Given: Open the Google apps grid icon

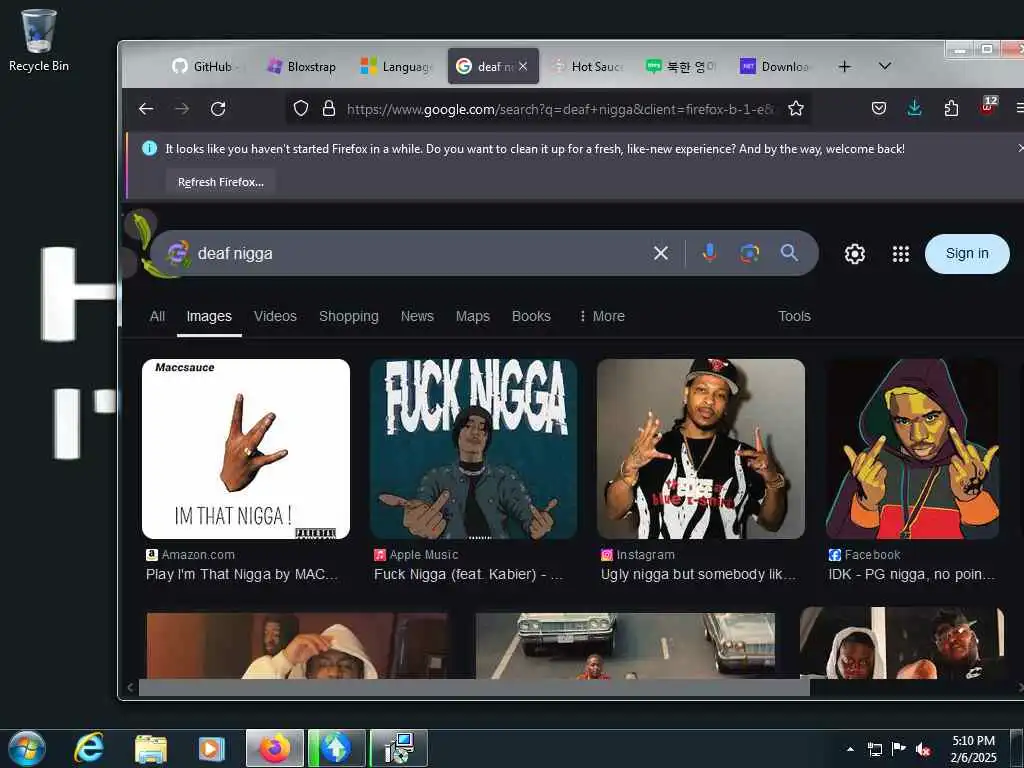Looking at the screenshot, I should [901, 254].
